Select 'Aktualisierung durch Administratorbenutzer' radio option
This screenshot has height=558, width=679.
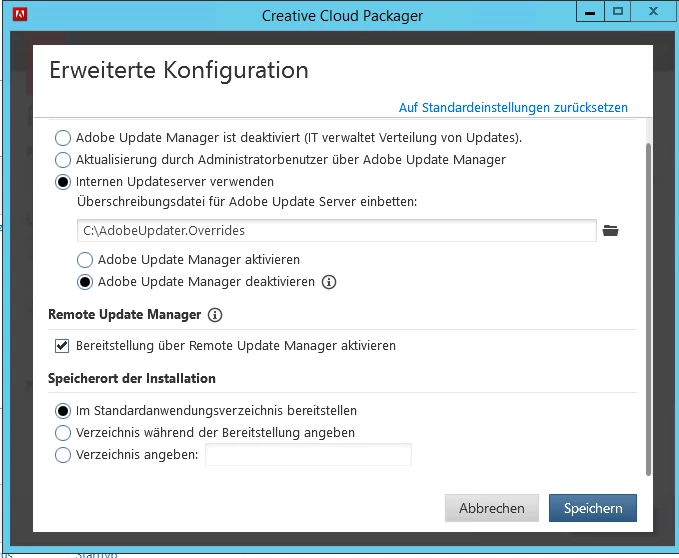click(x=63, y=160)
